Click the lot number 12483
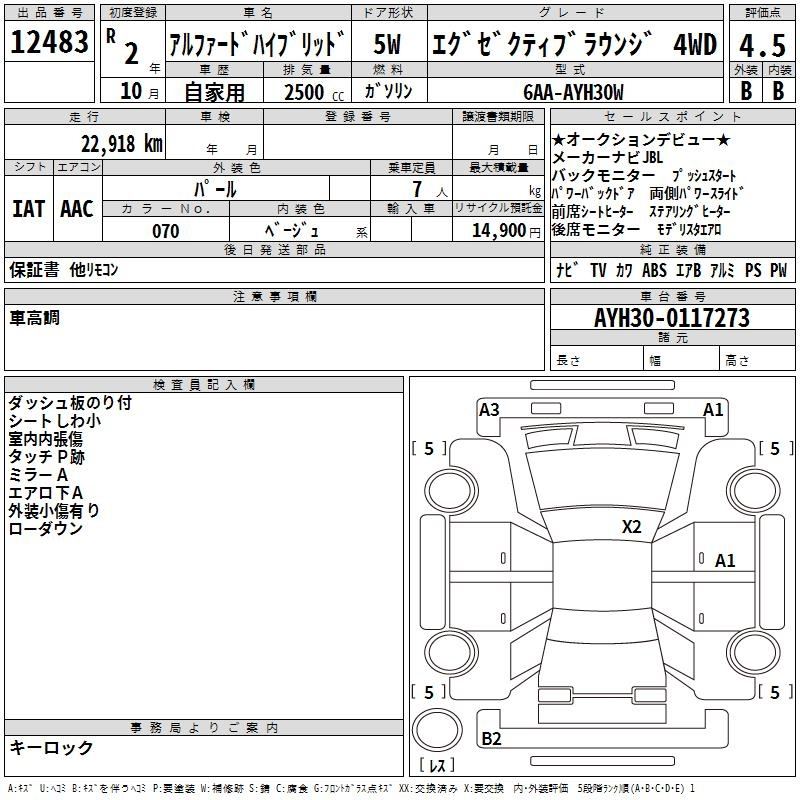The height and width of the screenshot is (800, 800). (49, 42)
